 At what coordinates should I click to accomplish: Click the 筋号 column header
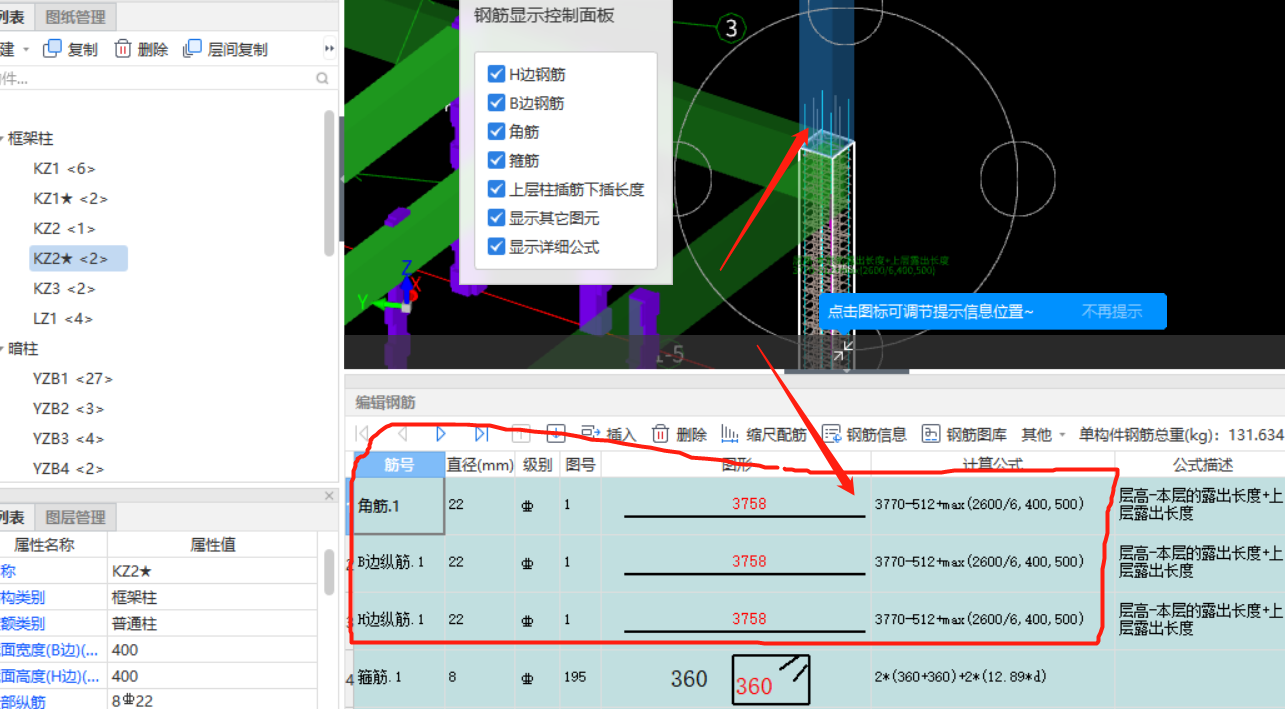[399, 464]
